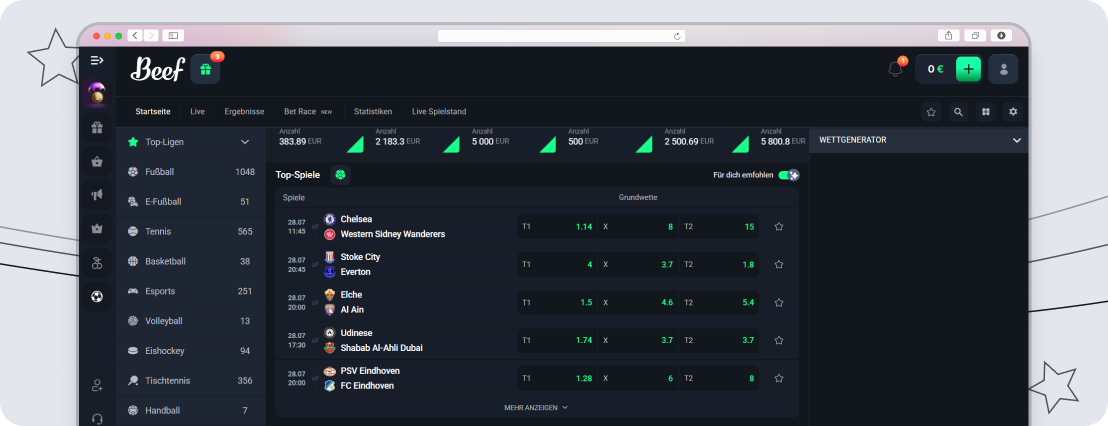This screenshot has width=1108, height=426.
Task: Toggle the browser sidebar button
Action: [173, 35]
